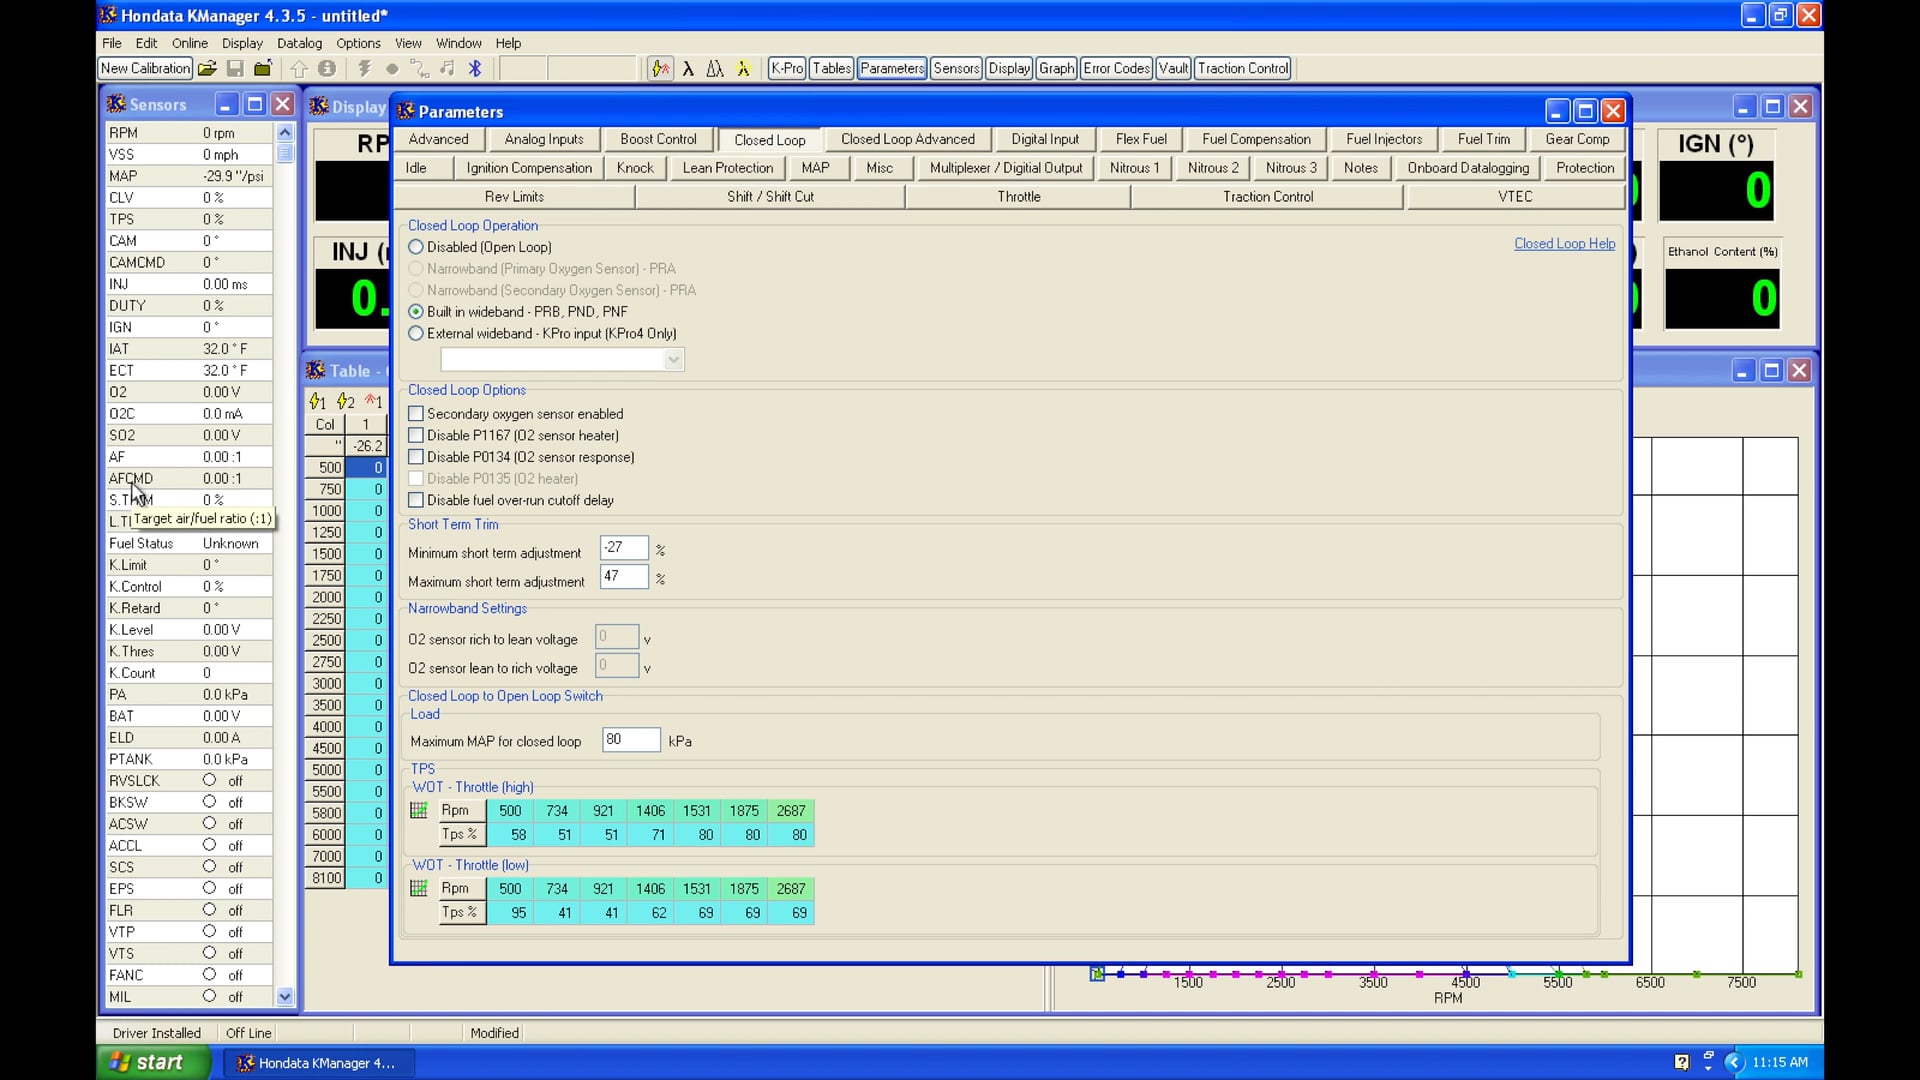Click the upload-to-ECU arrow icon
The image size is (1920, 1080).
[299, 68]
